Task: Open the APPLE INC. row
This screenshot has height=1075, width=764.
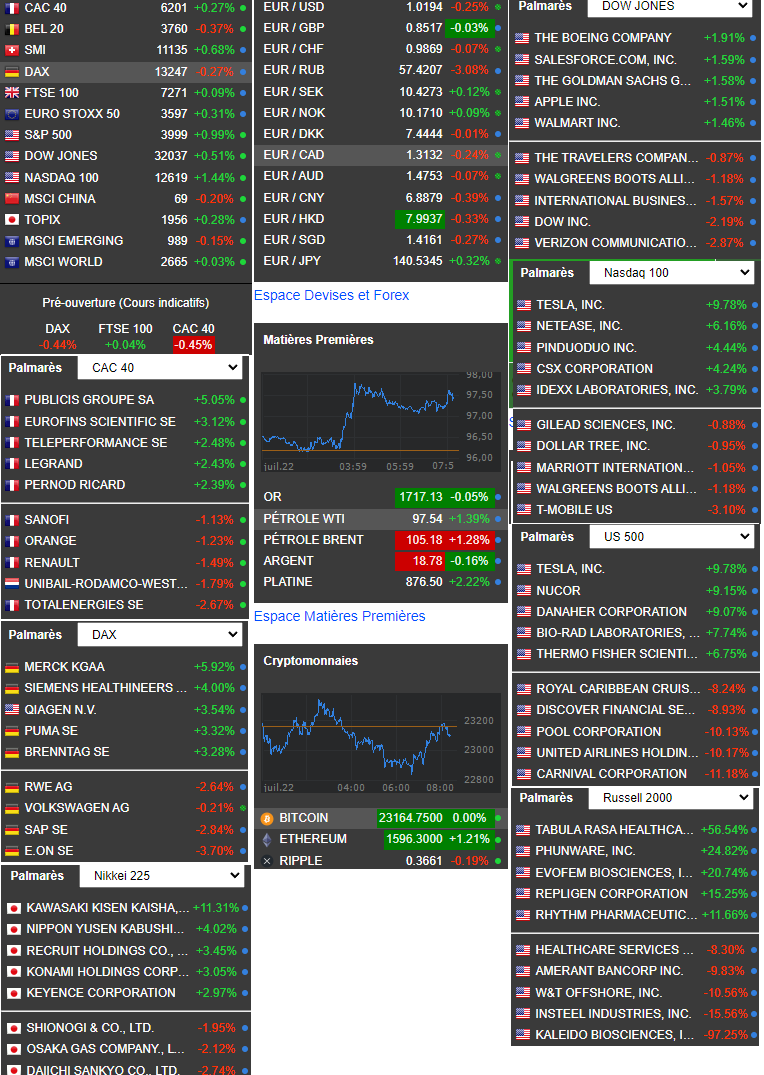Action: coord(635,102)
